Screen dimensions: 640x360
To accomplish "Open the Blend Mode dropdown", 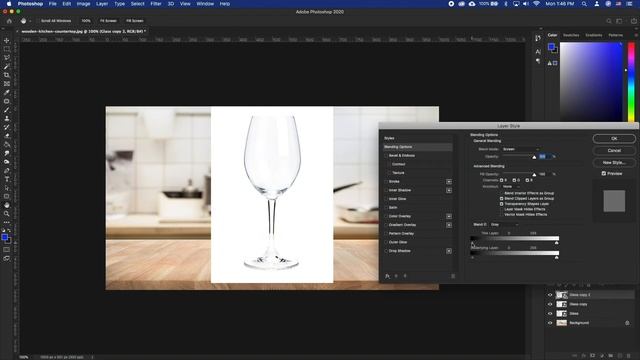I will pos(521,149).
